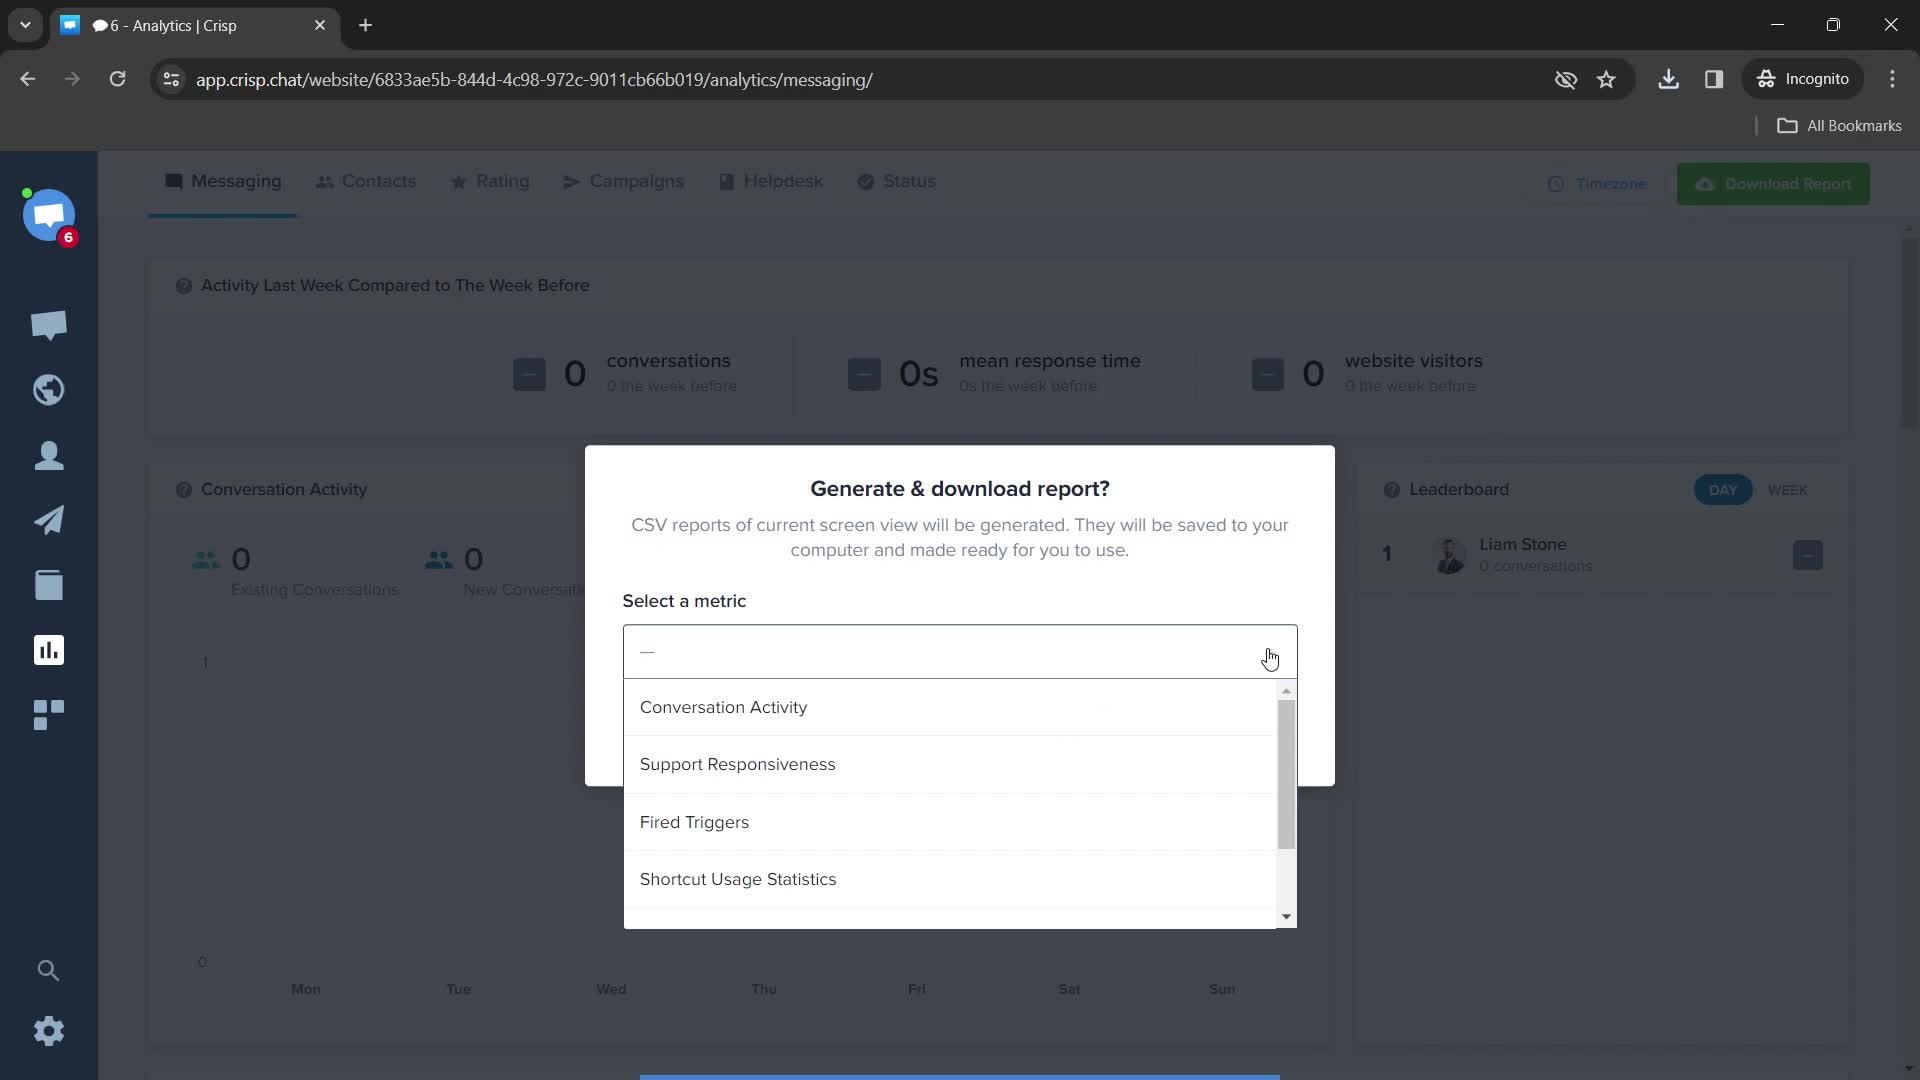Select Conversation Activity metric

click(x=723, y=707)
